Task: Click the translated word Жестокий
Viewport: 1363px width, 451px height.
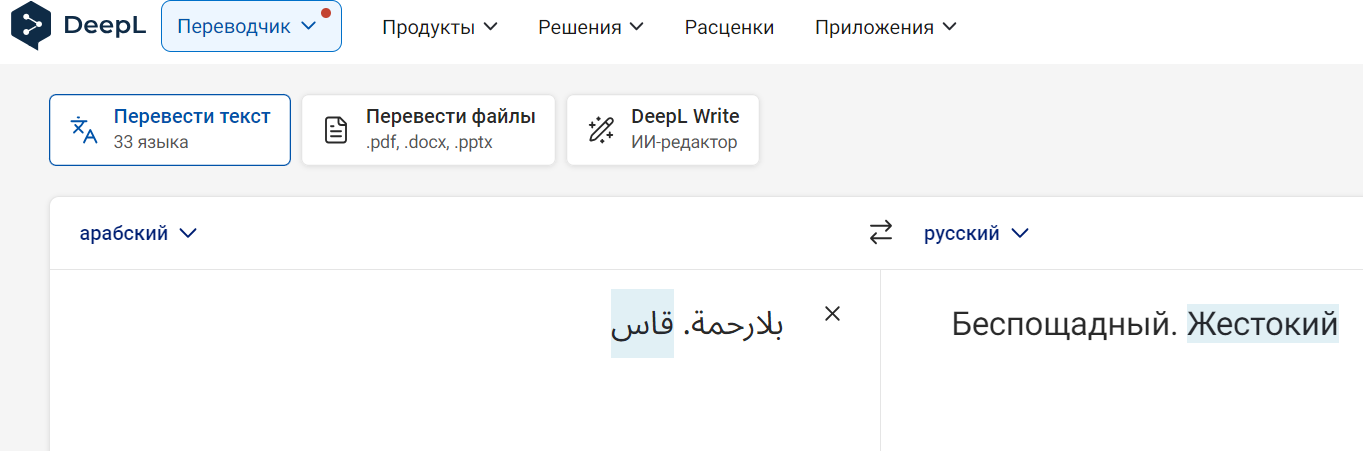Action: tap(1262, 324)
